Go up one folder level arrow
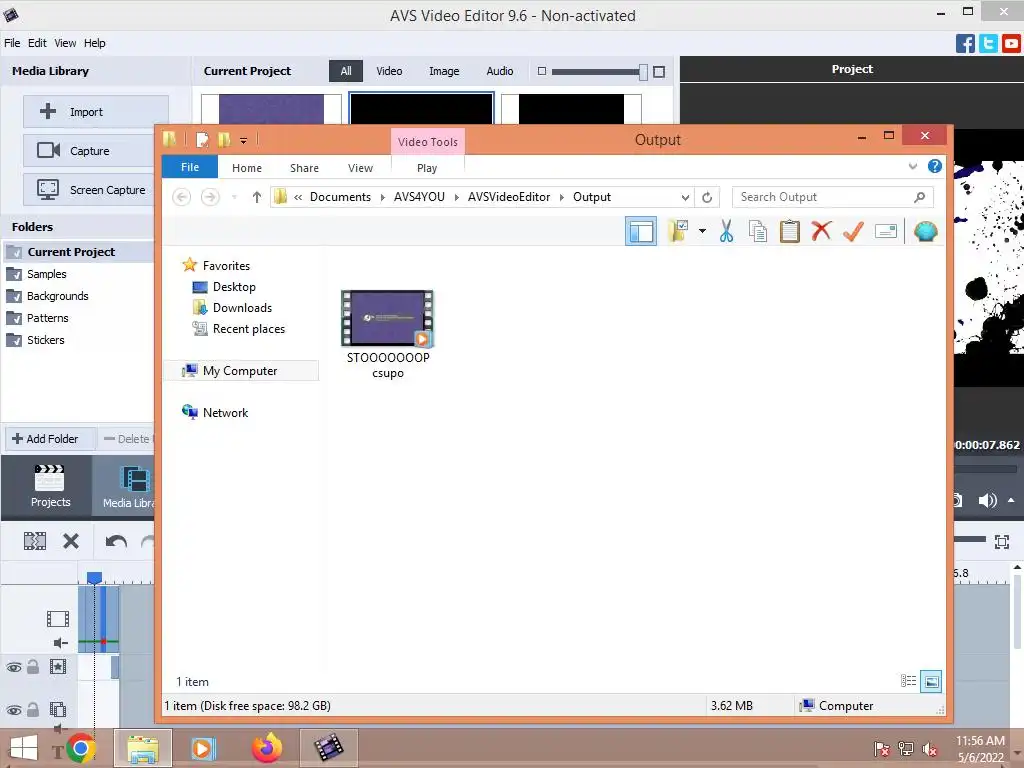Screen dimensions: 1024x768 [x=257, y=197]
